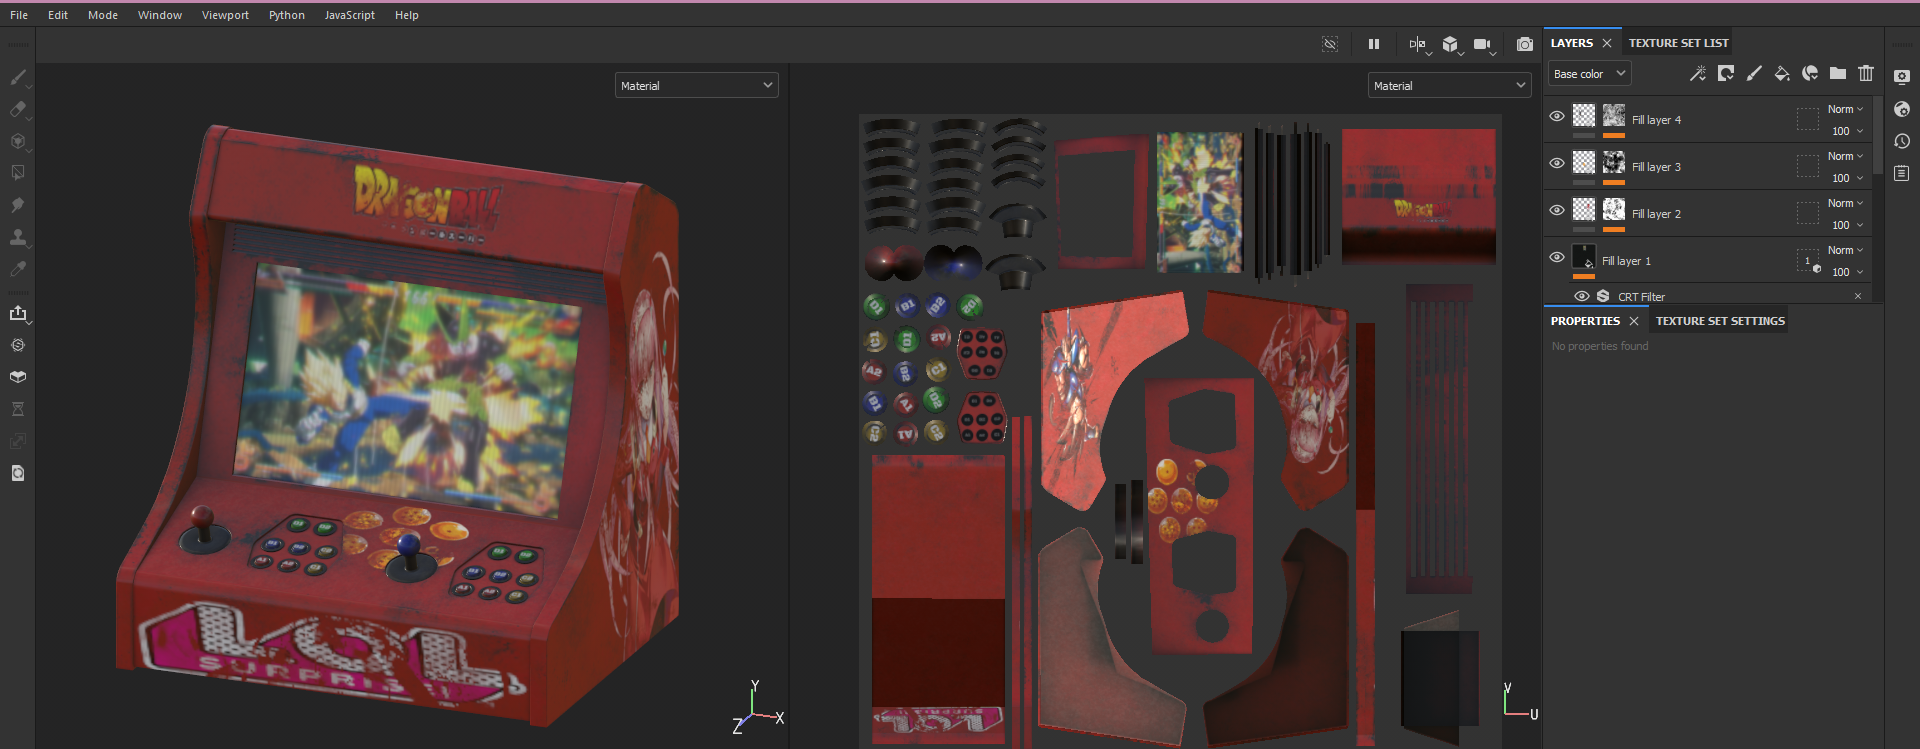Viewport: 1920px width, 749px height.
Task: Change Fill layer 4 Norm blend mode
Action: tap(1845, 109)
